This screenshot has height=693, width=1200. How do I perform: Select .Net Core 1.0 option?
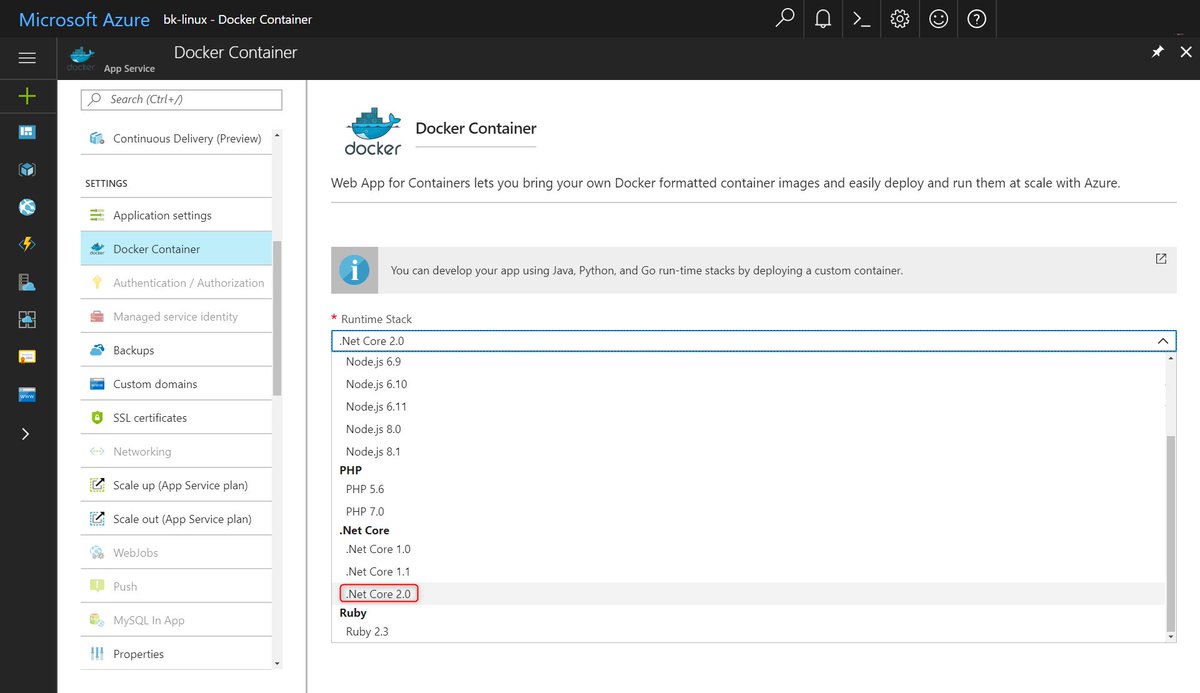tap(748, 549)
